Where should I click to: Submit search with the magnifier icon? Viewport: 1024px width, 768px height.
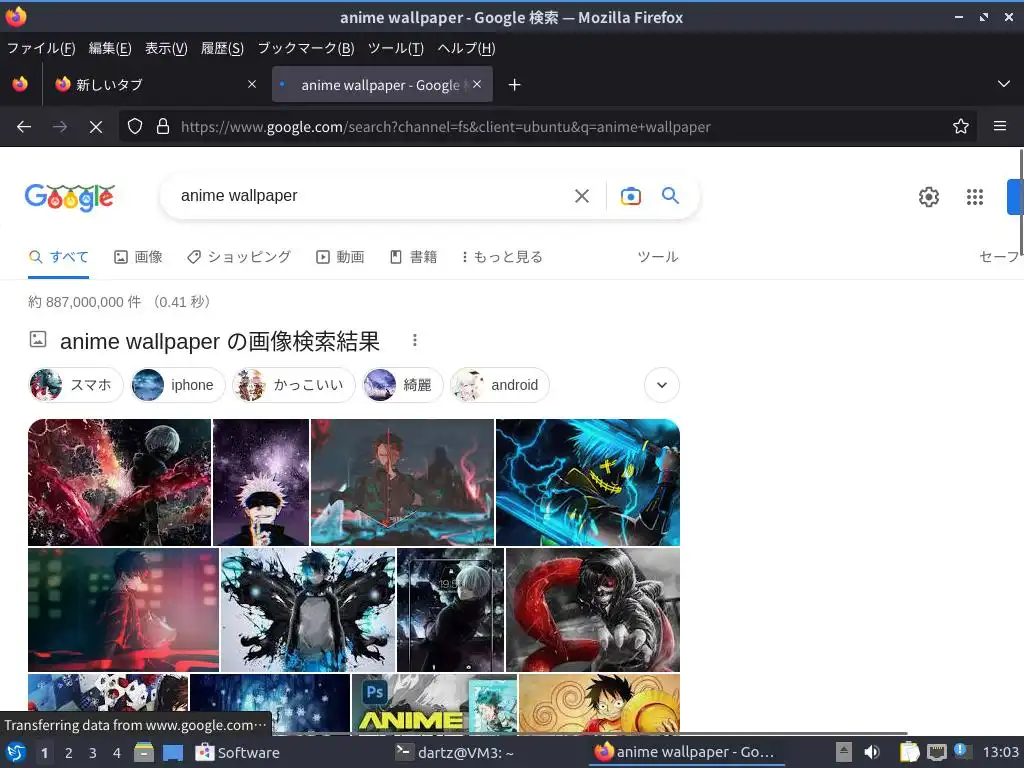pos(671,195)
